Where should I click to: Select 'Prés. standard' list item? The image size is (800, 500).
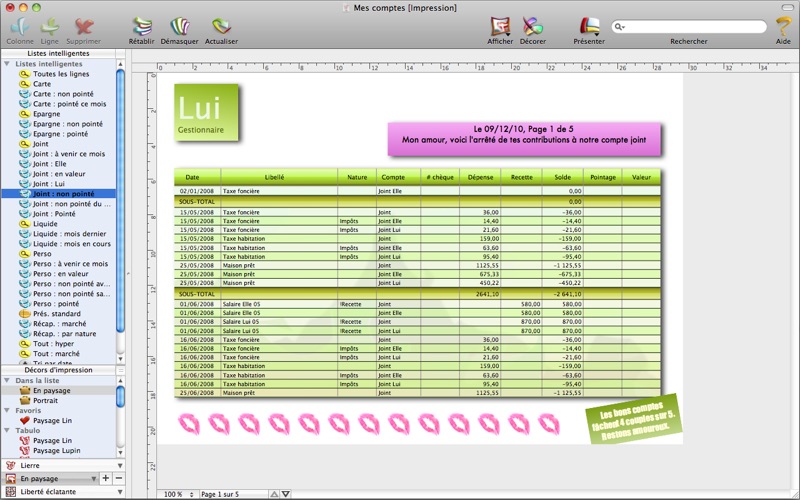click(x=57, y=314)
